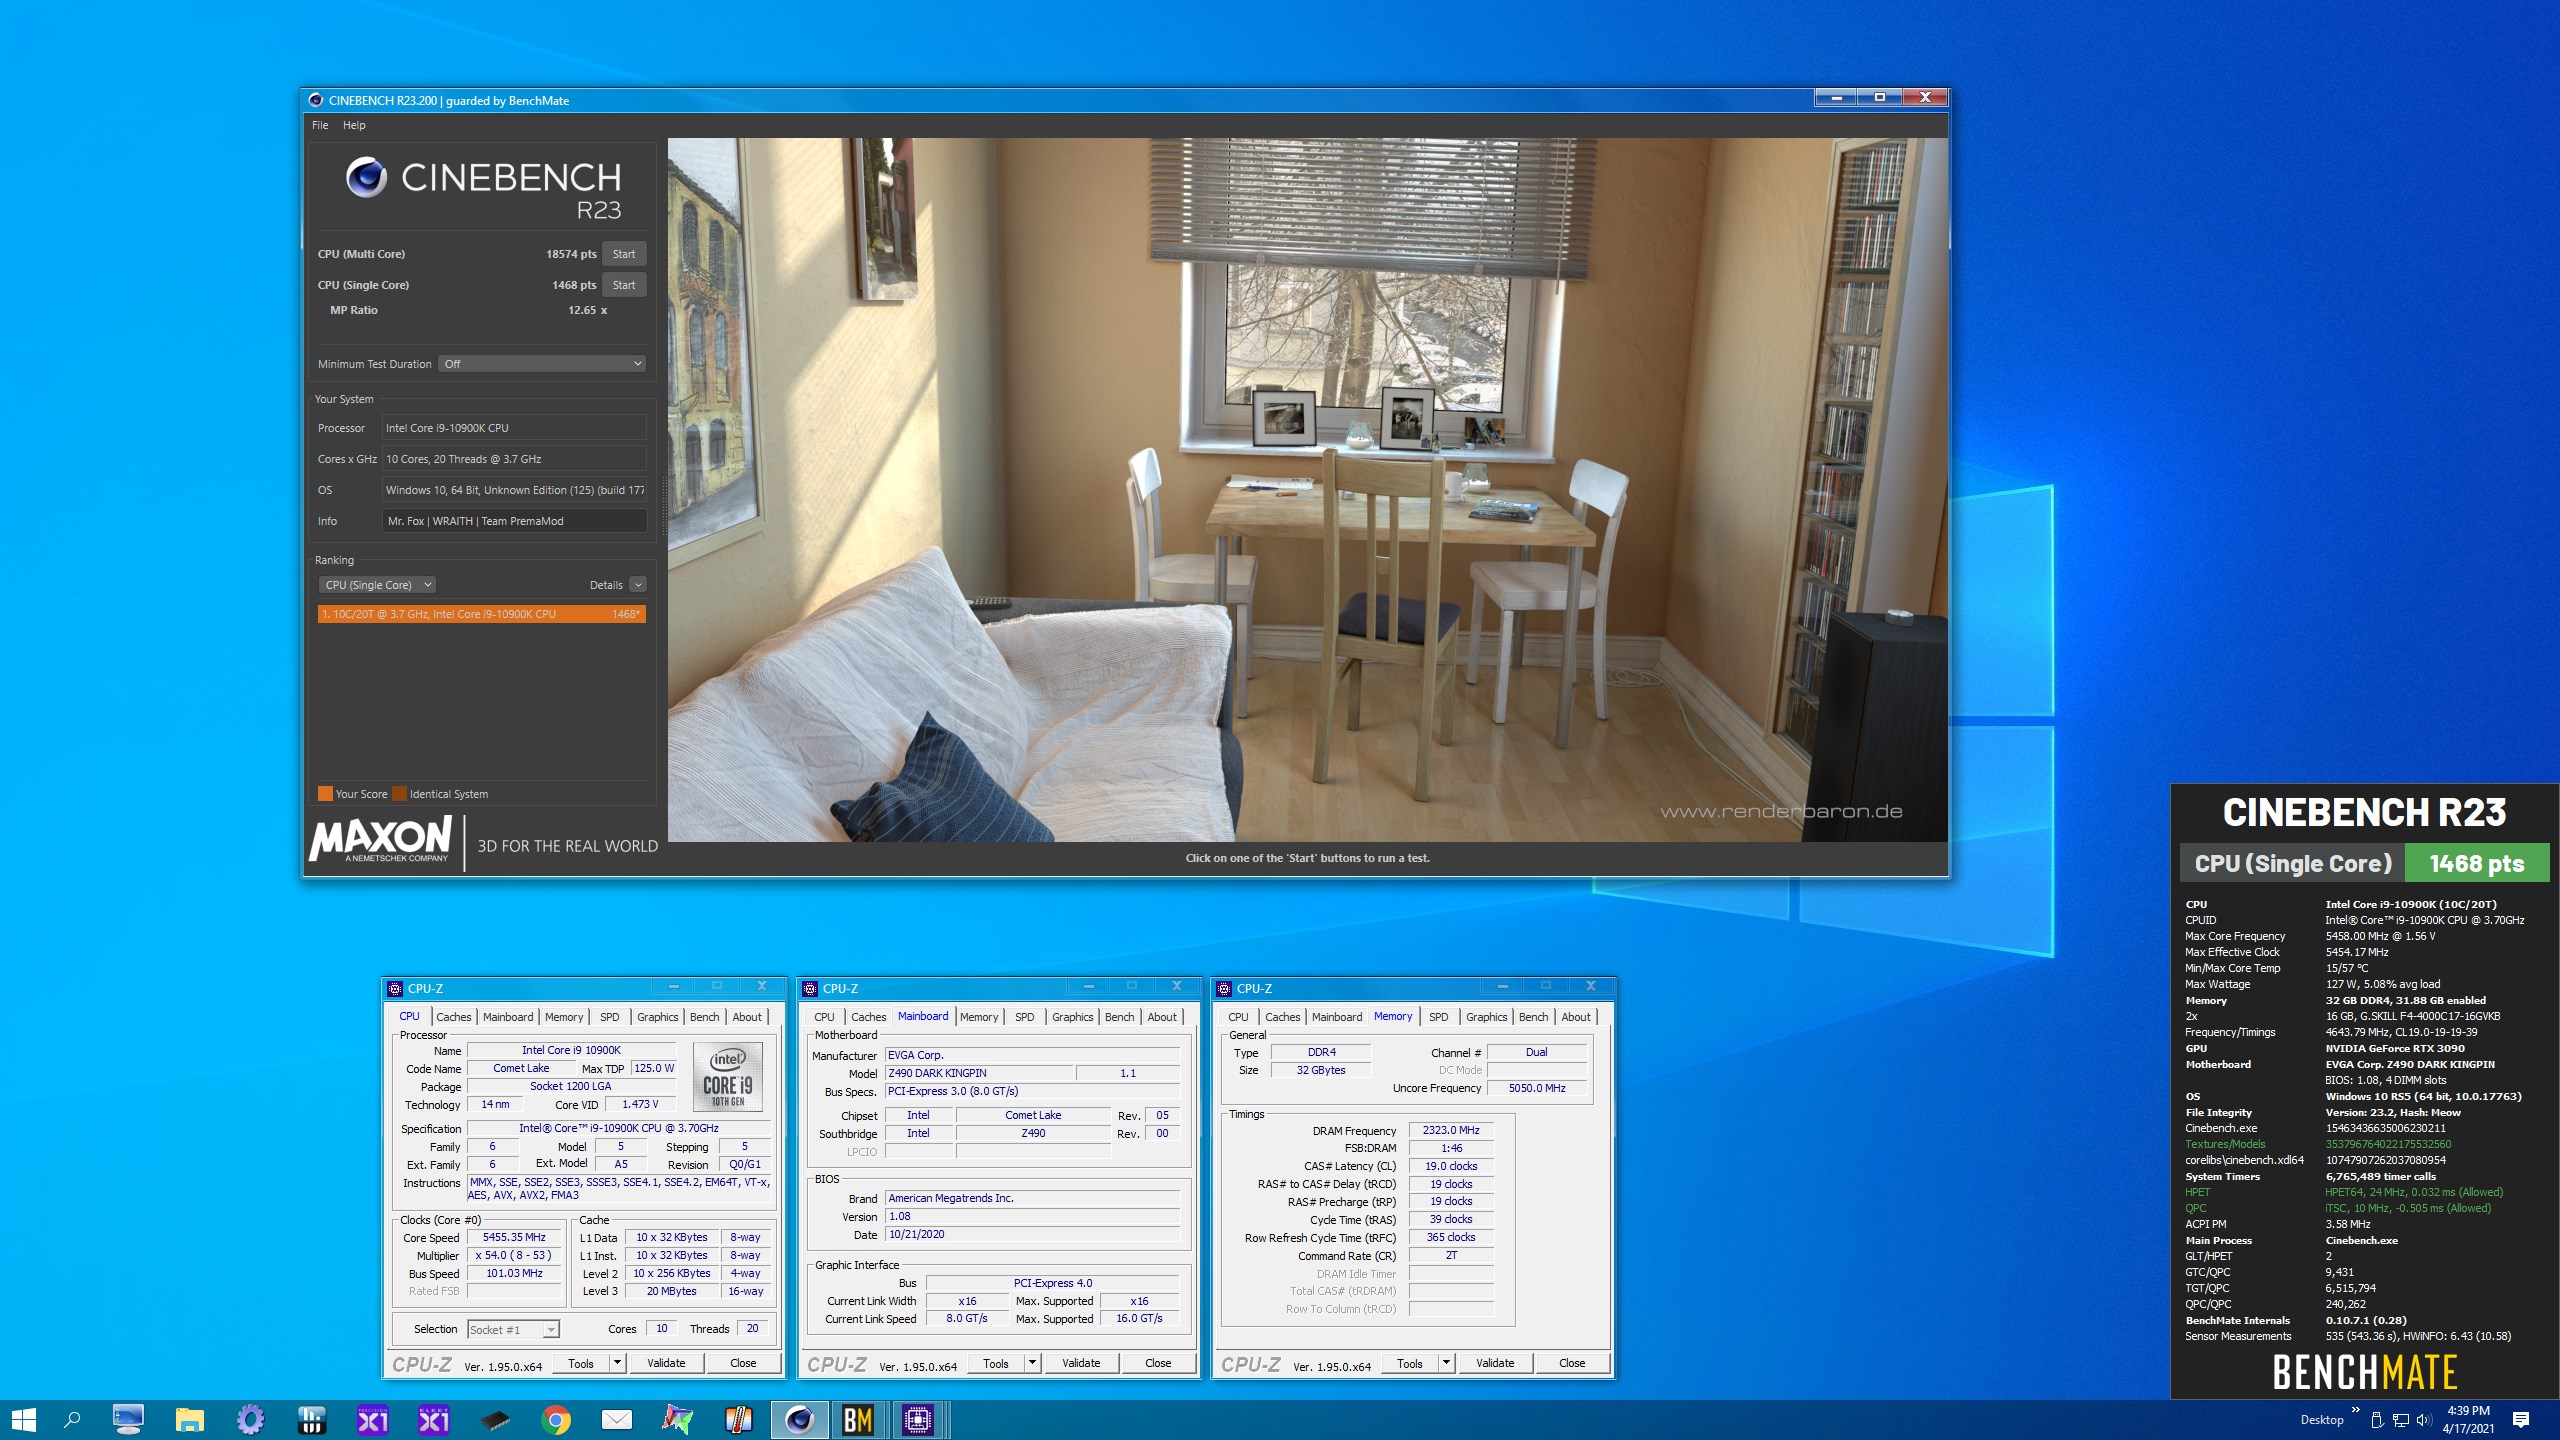Click the Cinebench taskbar icon

(798, 1419)
